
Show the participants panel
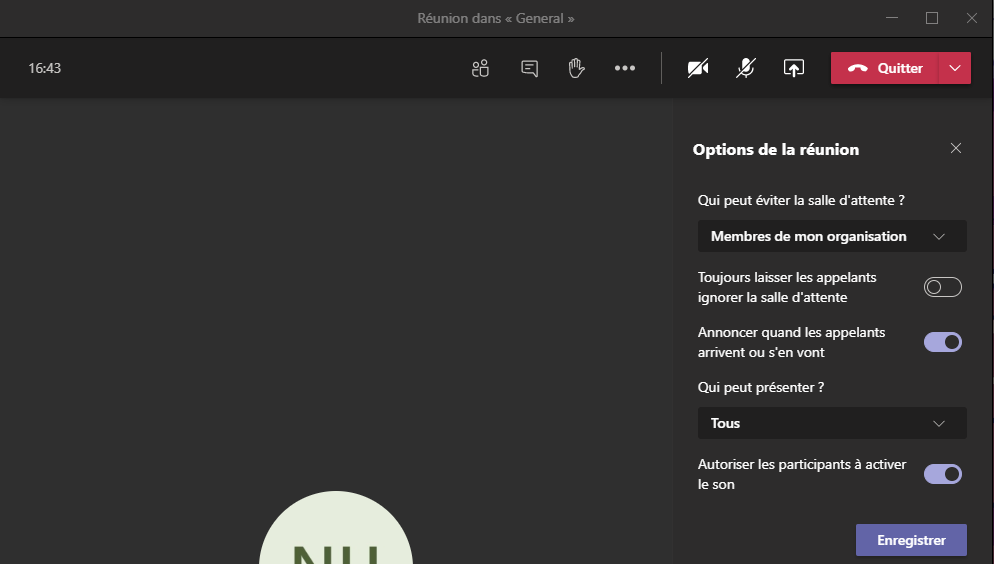click(481, 68)
